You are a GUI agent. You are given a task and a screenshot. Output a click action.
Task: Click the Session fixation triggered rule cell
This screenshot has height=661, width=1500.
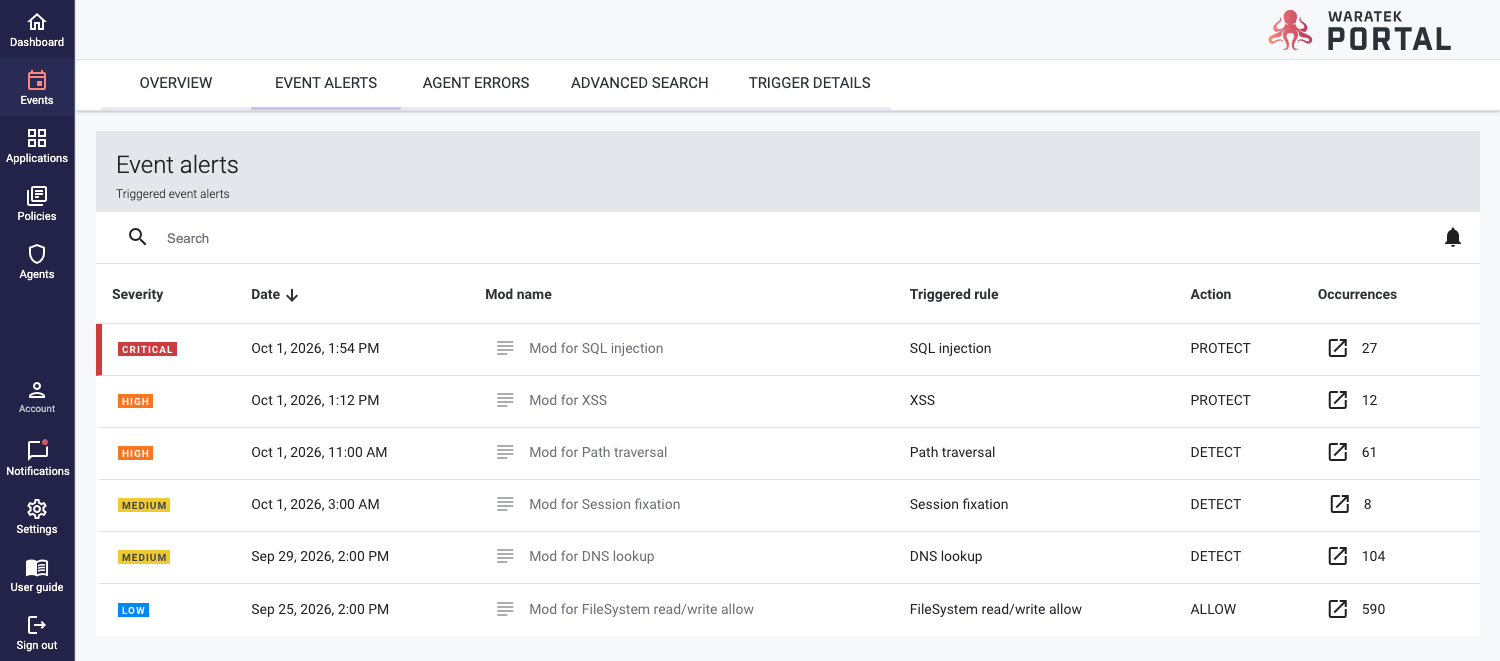(x=959, y=504)
